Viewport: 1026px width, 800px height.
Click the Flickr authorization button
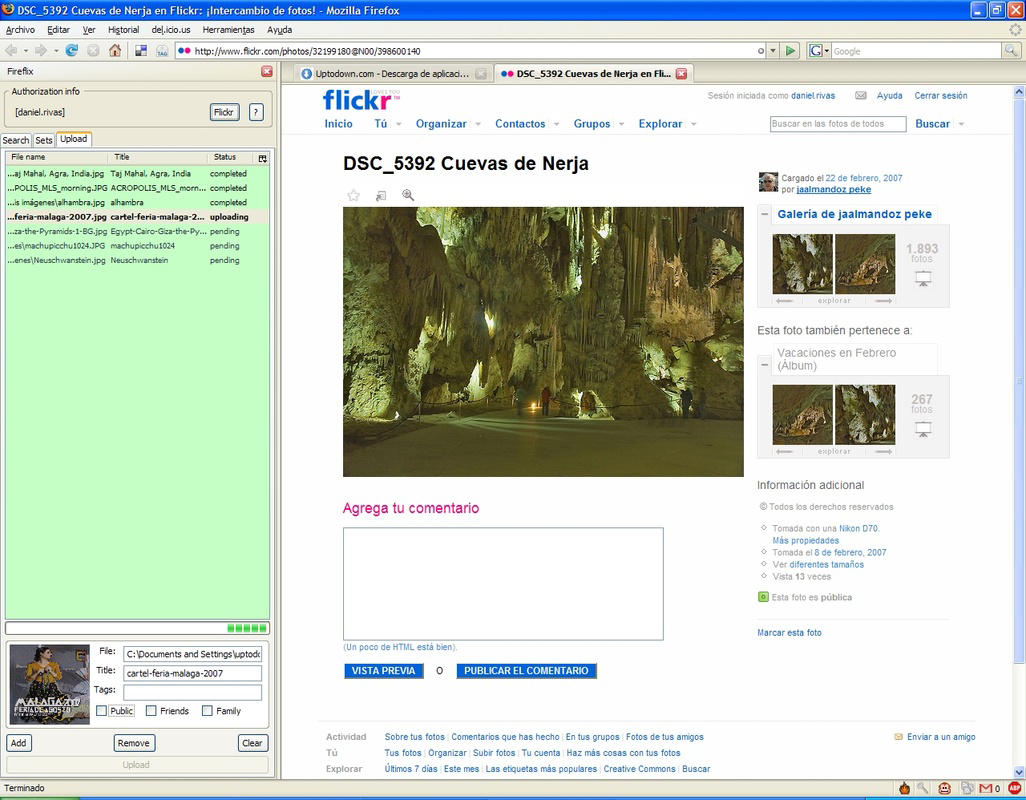[x=224, y=113]
